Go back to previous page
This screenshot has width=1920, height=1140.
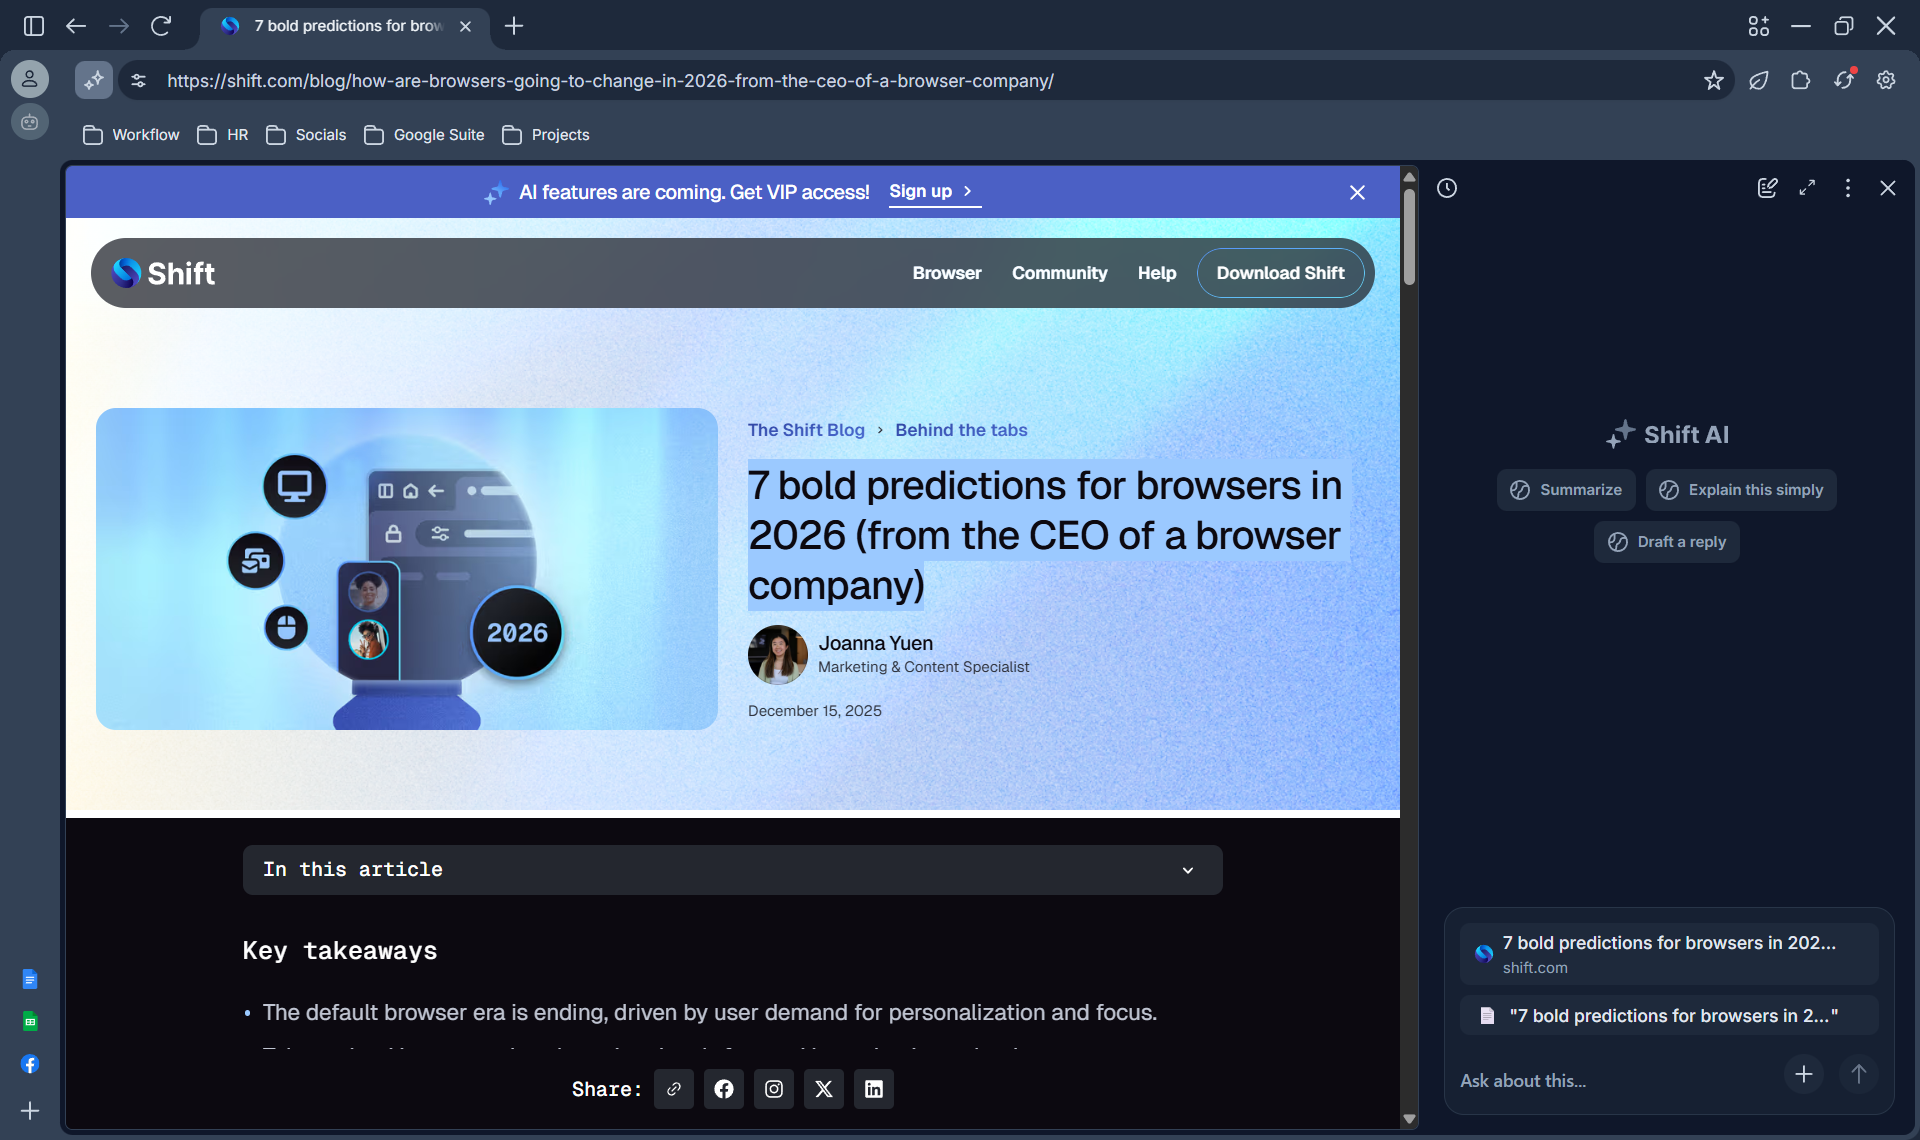[76, 26]
